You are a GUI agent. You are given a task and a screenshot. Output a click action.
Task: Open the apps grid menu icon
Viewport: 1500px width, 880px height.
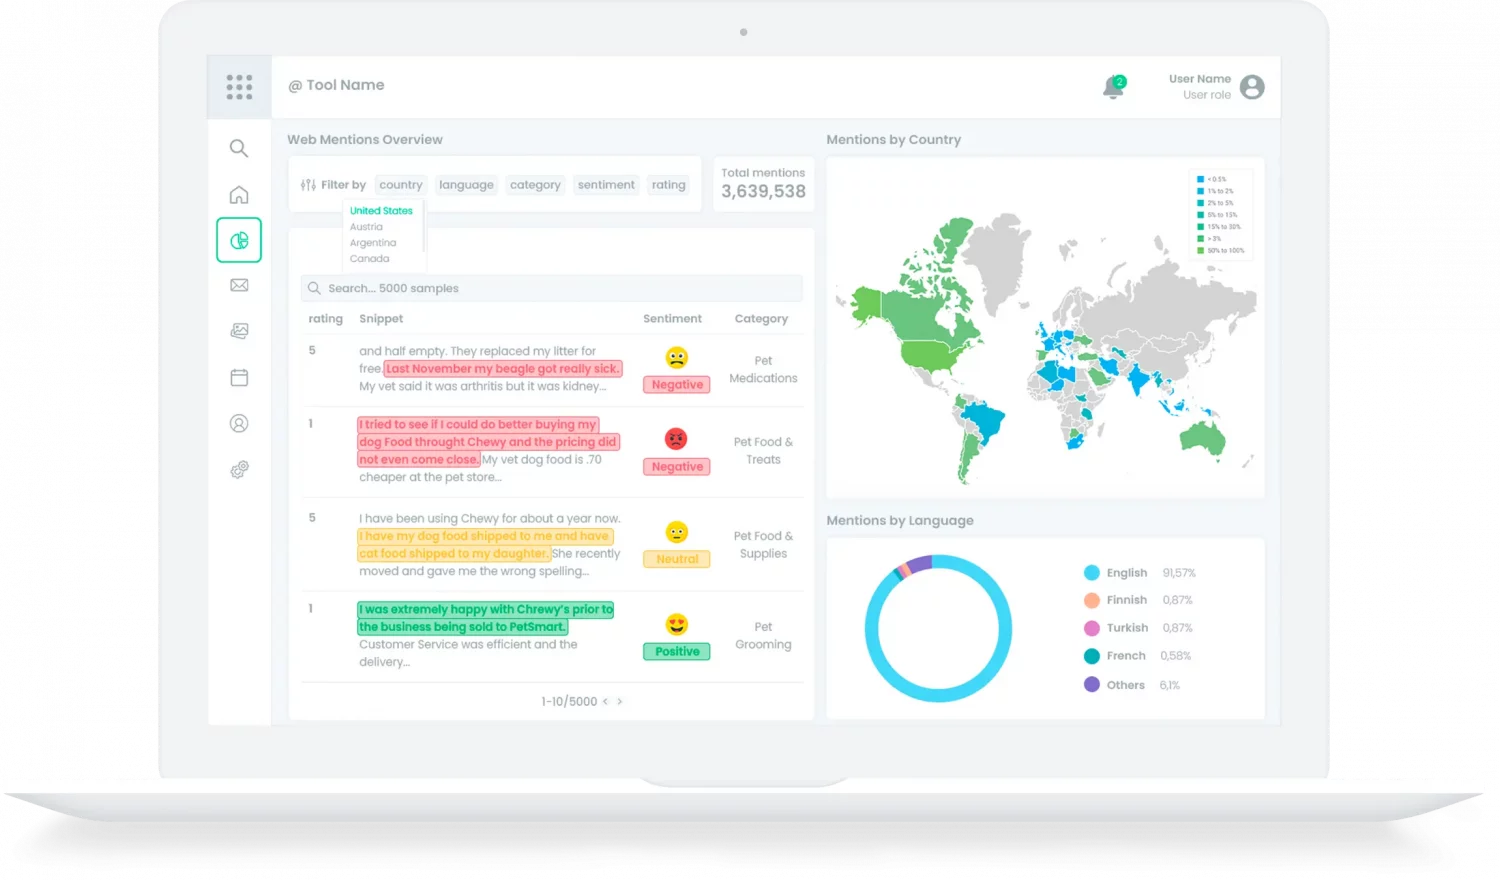239,87
